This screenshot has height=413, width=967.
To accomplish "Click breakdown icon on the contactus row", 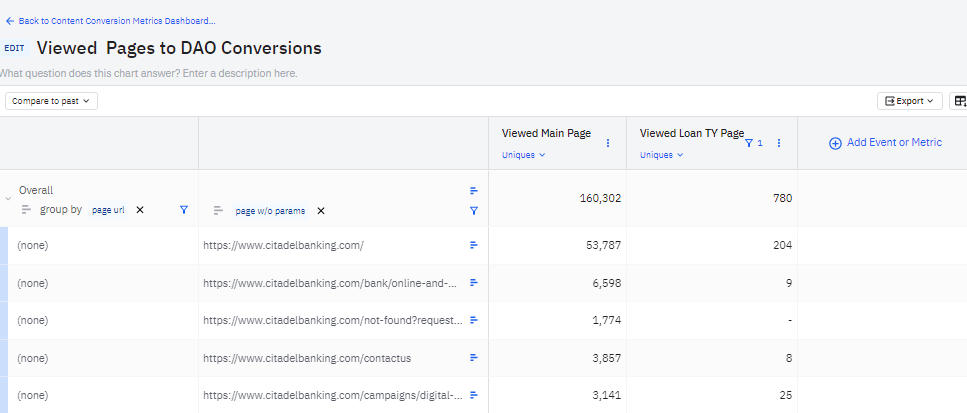I will click(474, 358).
